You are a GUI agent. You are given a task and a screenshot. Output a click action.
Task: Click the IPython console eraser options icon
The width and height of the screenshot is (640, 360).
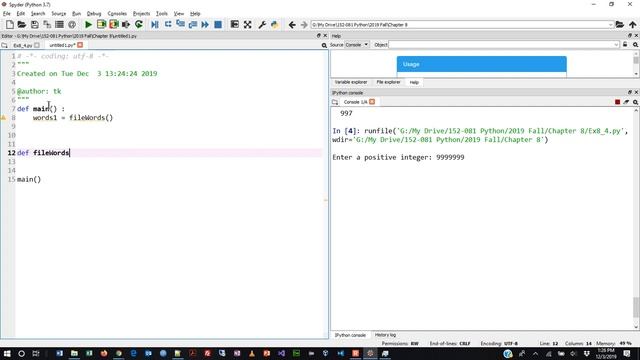(x=626, y=102)
